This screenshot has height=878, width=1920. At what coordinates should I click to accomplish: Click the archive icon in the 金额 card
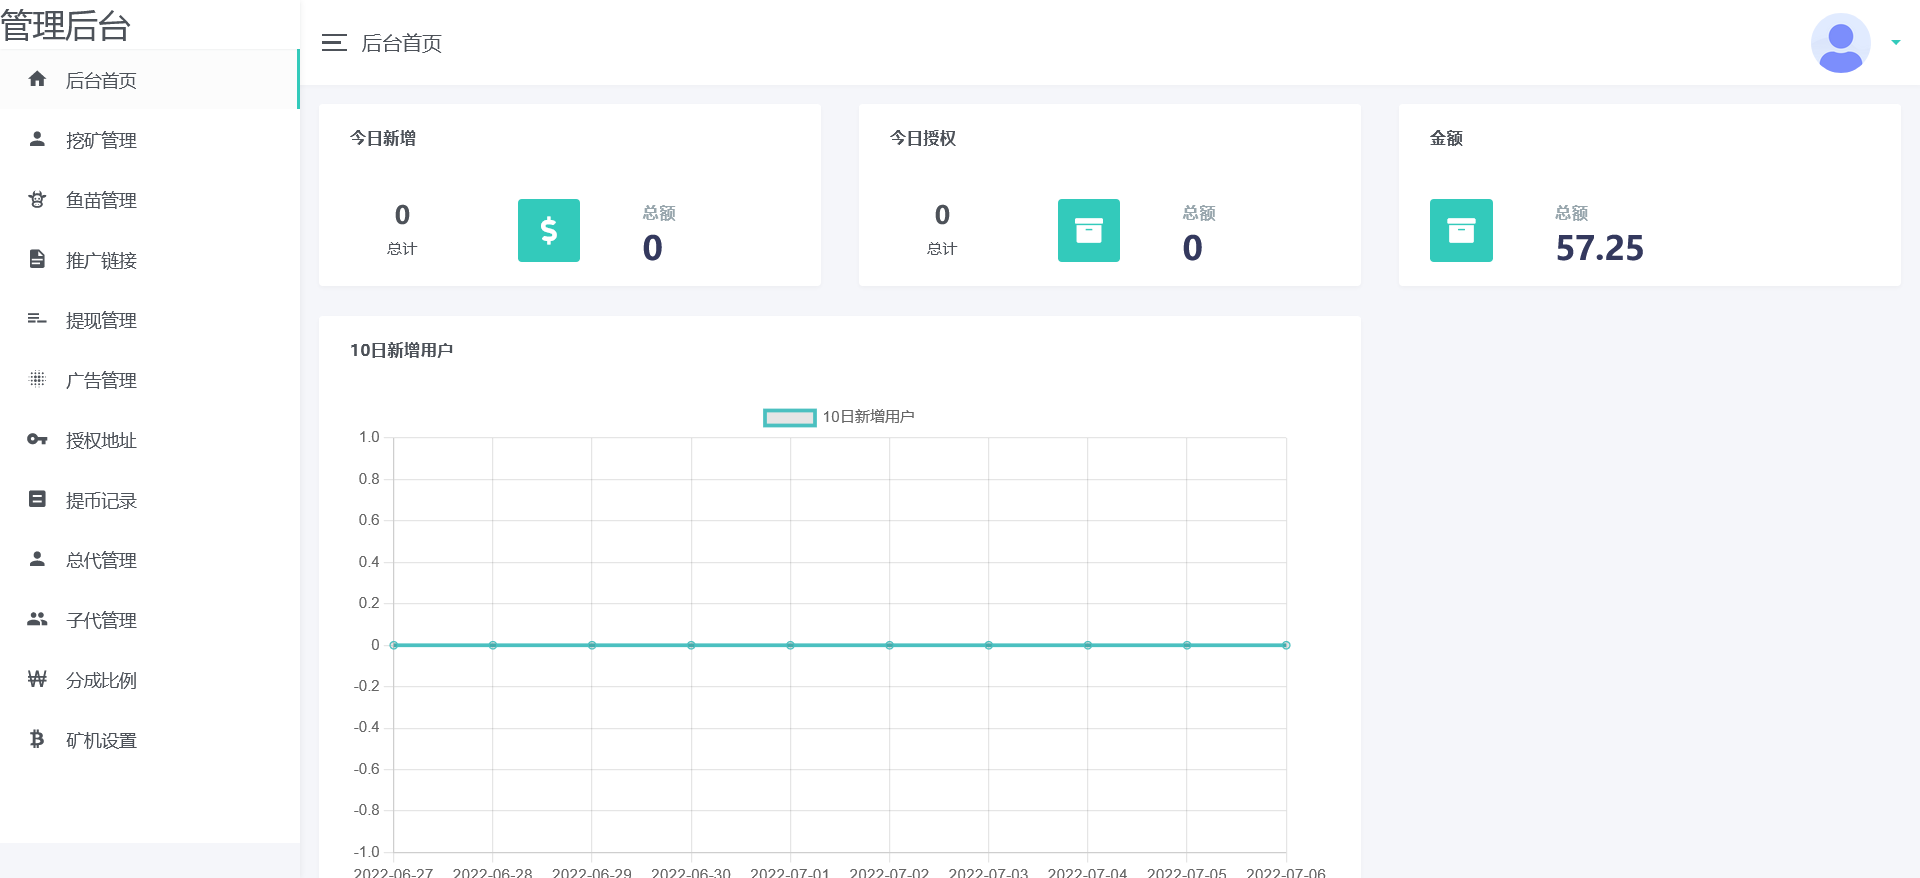(1461, 230)
